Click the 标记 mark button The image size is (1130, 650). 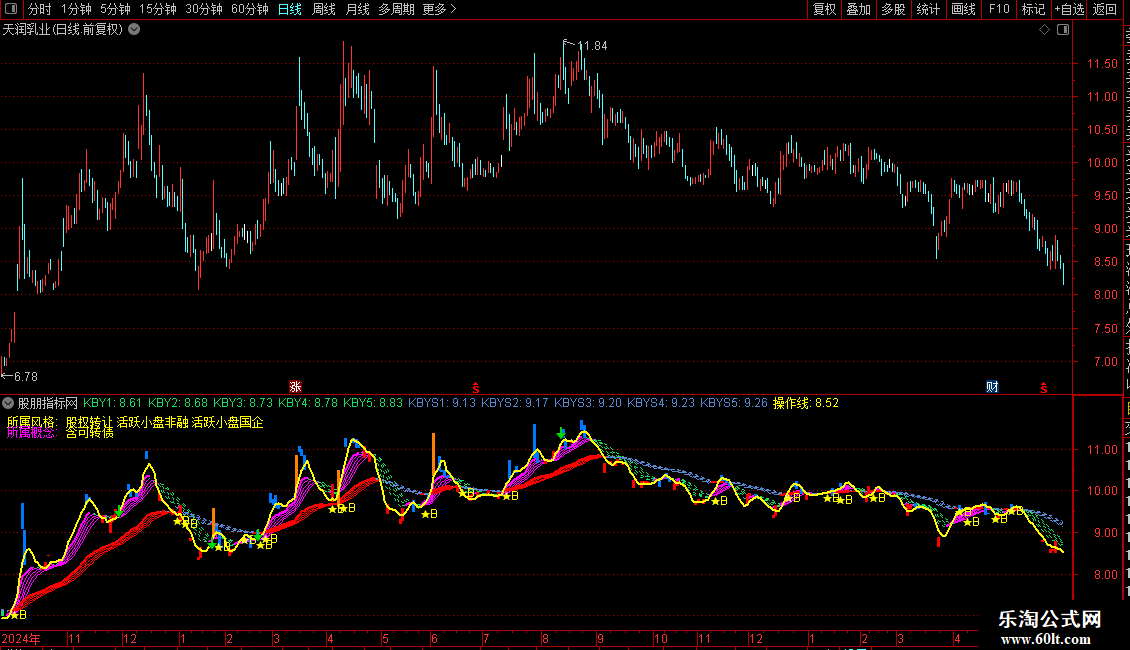tap(1033, 9)
